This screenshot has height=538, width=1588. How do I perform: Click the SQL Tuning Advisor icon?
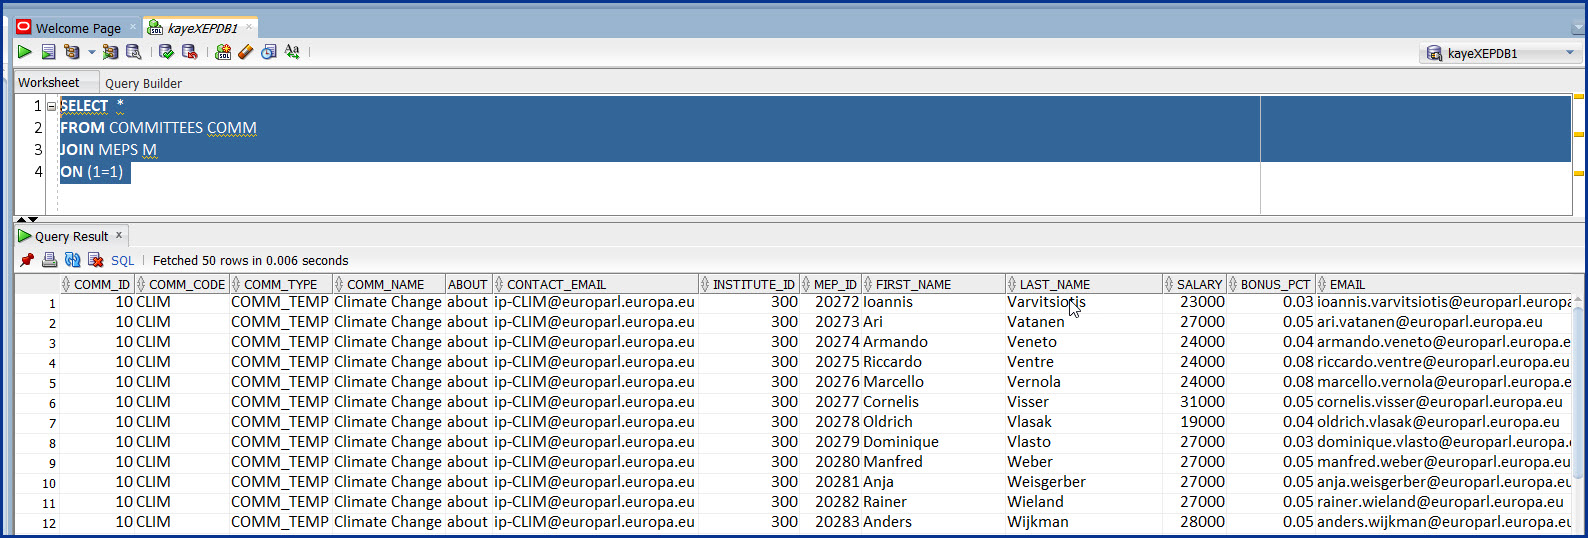pyautogui.click(x=133, y=52)
